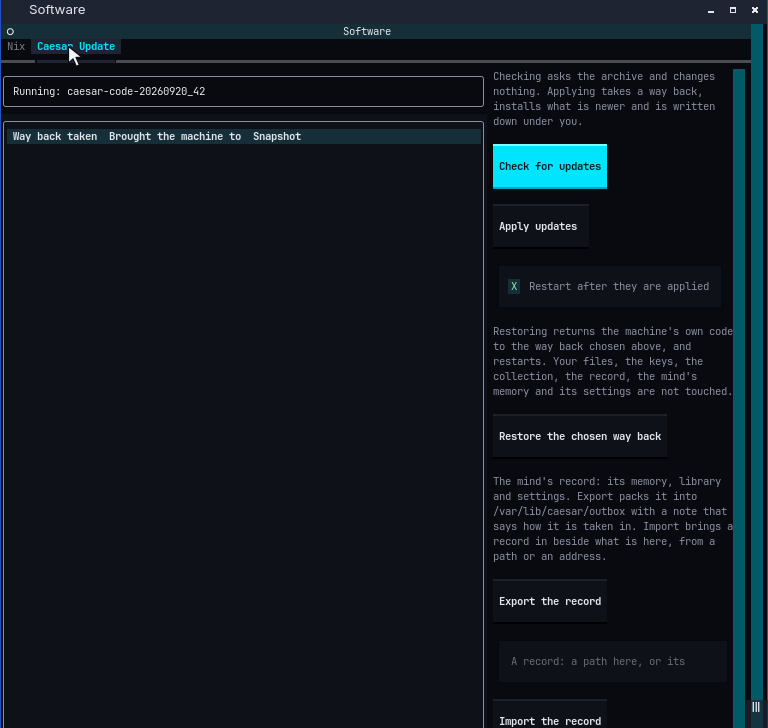Click the Apply updates button

click(540, 226)
